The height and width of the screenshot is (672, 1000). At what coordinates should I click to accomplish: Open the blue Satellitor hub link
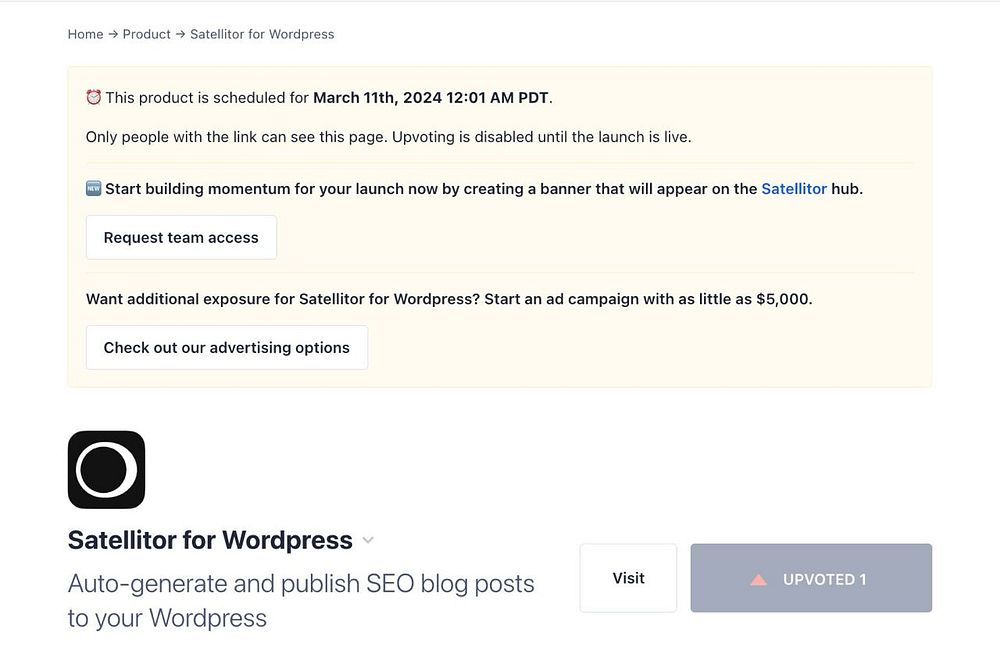click(794, 188)
